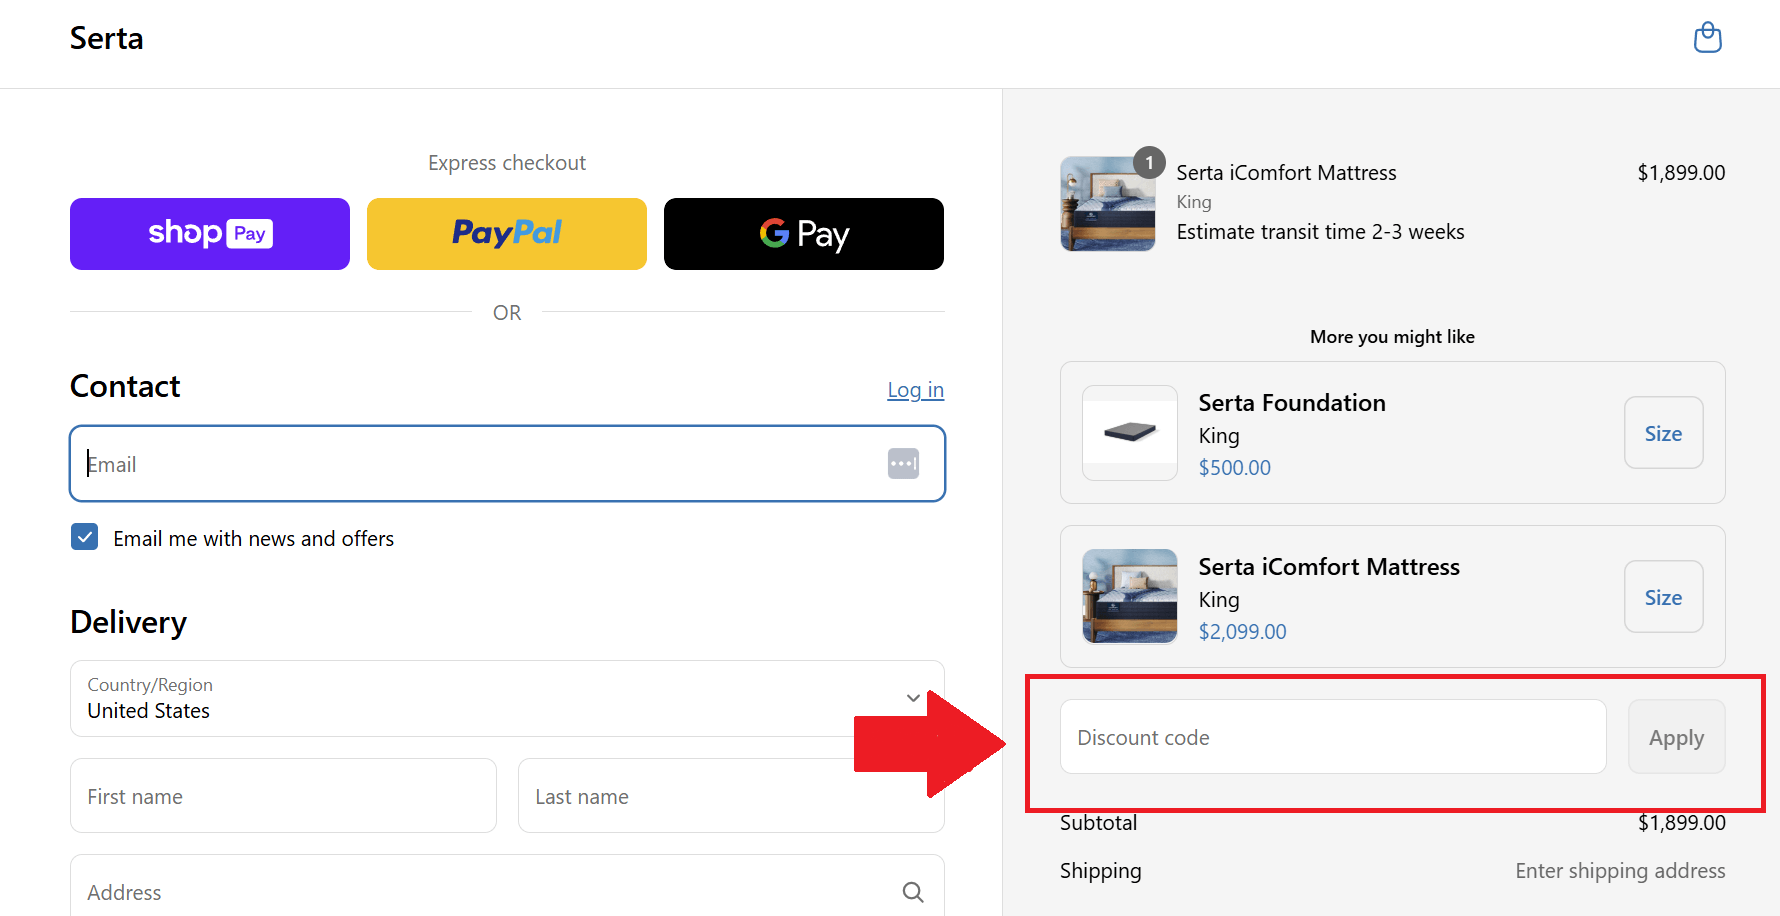1780x916 pixels.
Task: Focus the Email input field
Action: click(x=507, y=464)
